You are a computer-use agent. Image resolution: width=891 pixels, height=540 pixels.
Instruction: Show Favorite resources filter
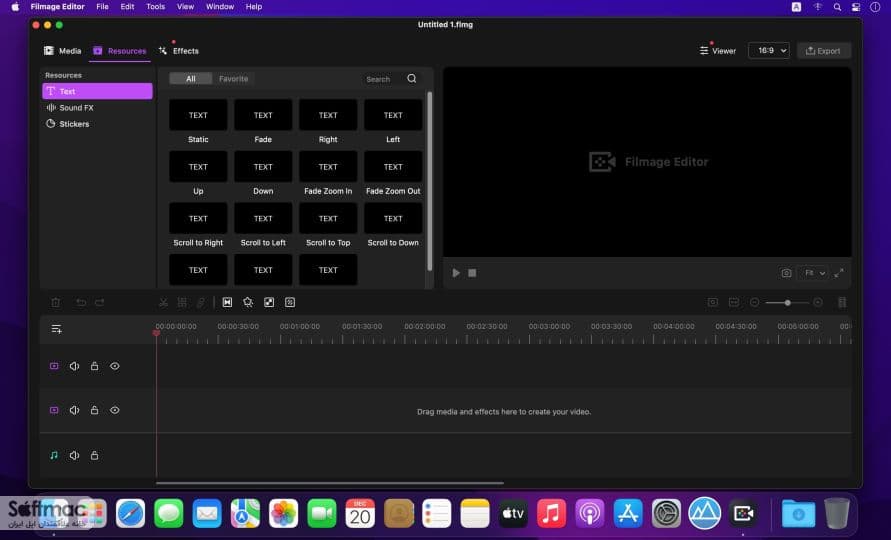point(234,78)
